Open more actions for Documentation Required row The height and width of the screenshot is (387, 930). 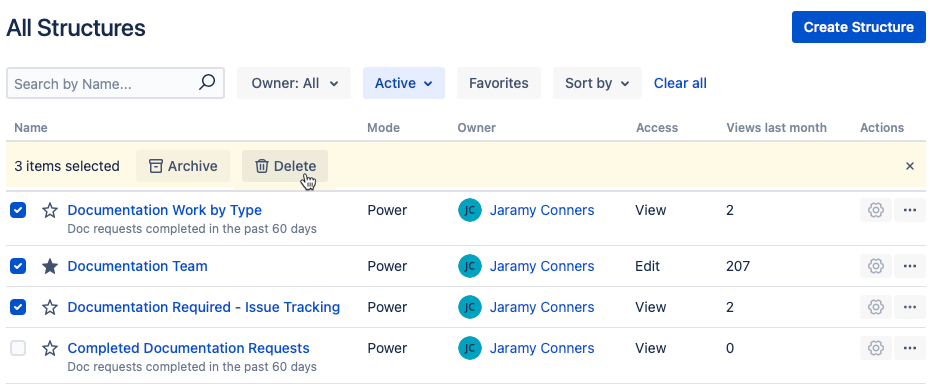coord(910,307)
